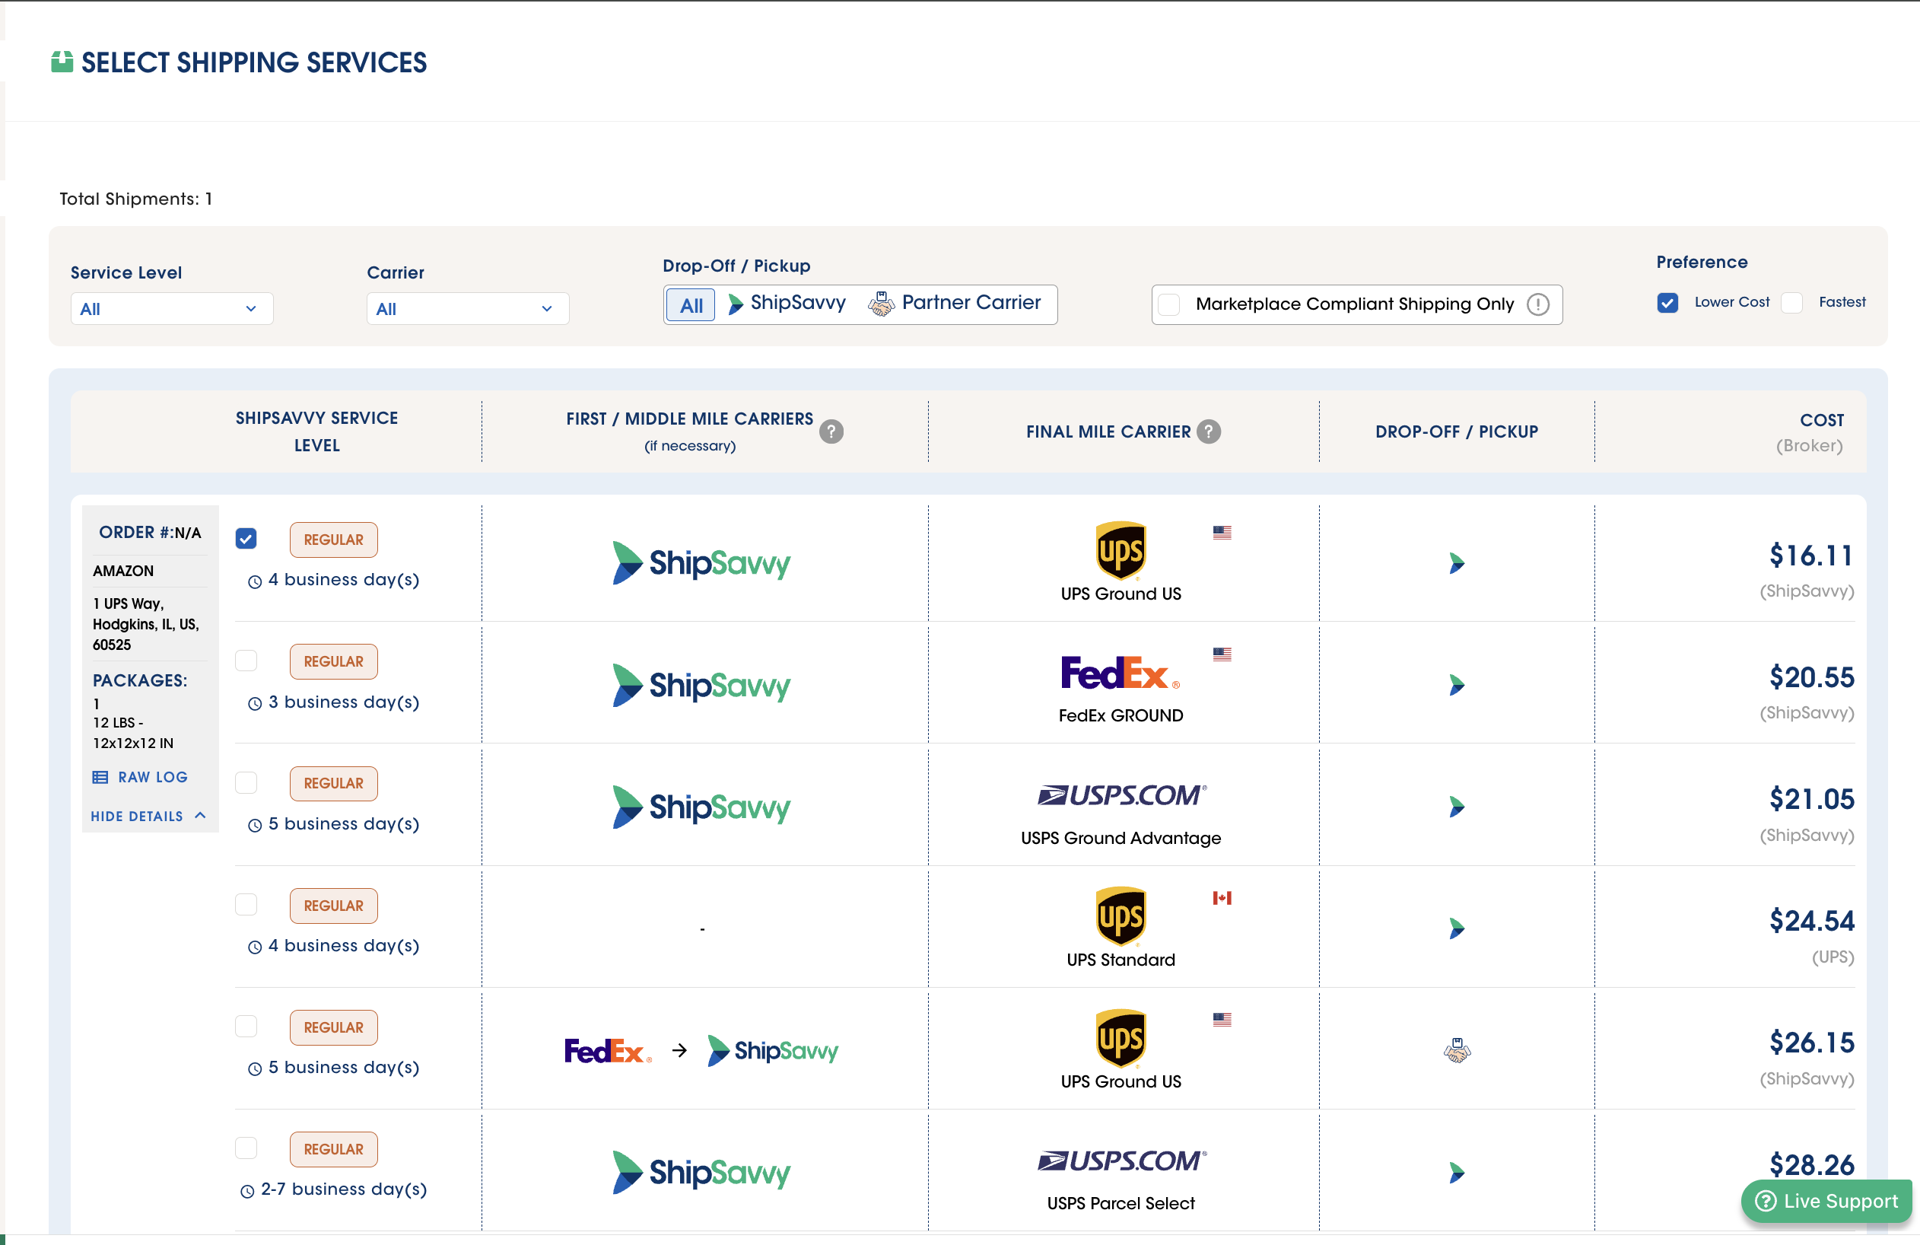Click info icon beside Marketplace Compliant Shipping Only
Image resolution: width=1920 pixels, height=1245 pixels.
(x=1538, y=304)
